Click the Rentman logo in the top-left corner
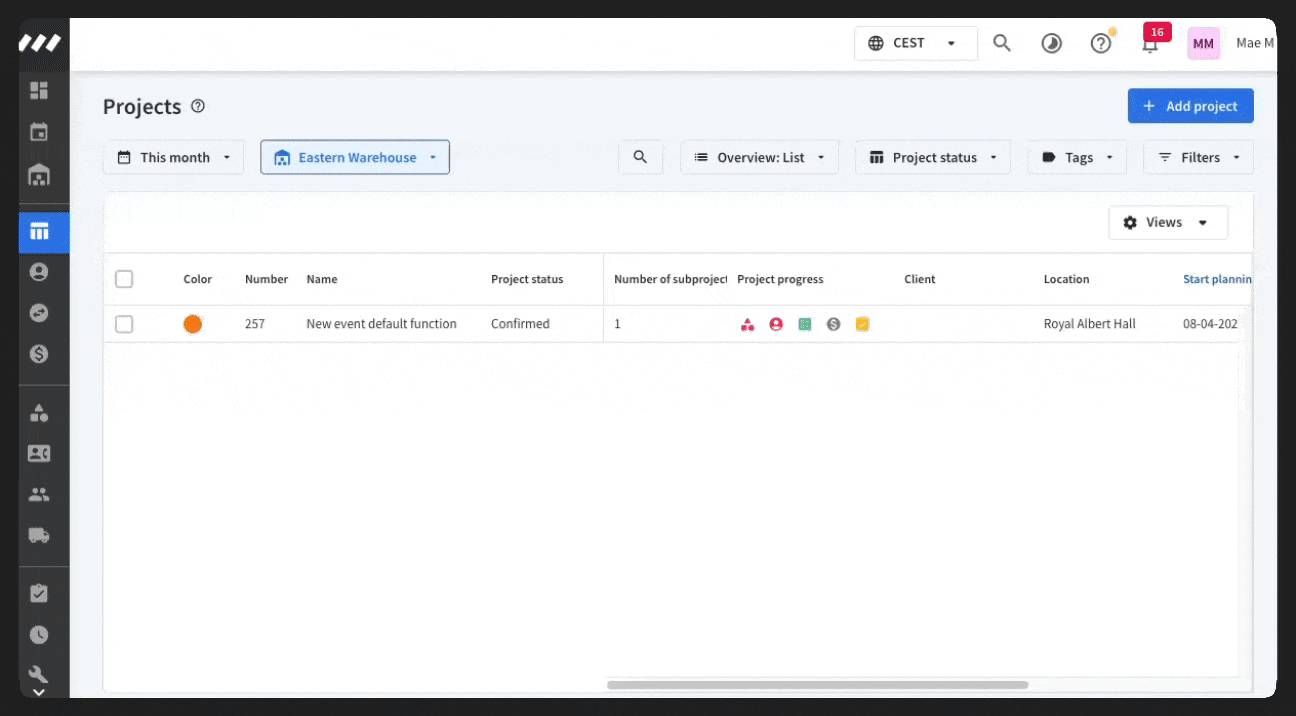This screenshot has width=1296, height=716. [x=40, y=43]
